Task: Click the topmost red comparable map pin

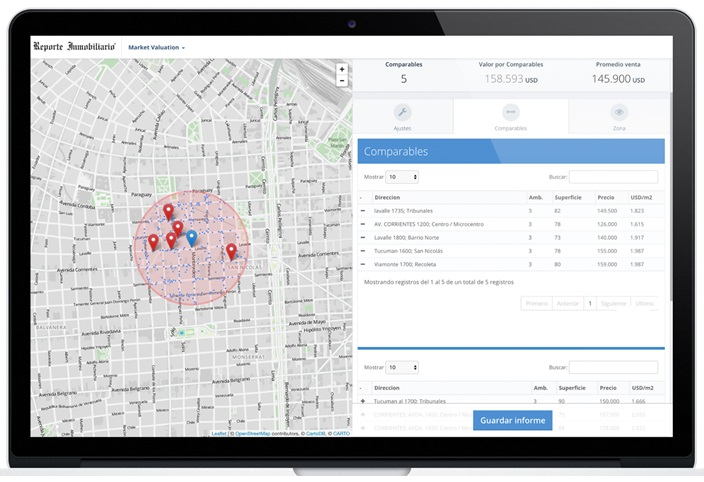Action: (169, 211)
